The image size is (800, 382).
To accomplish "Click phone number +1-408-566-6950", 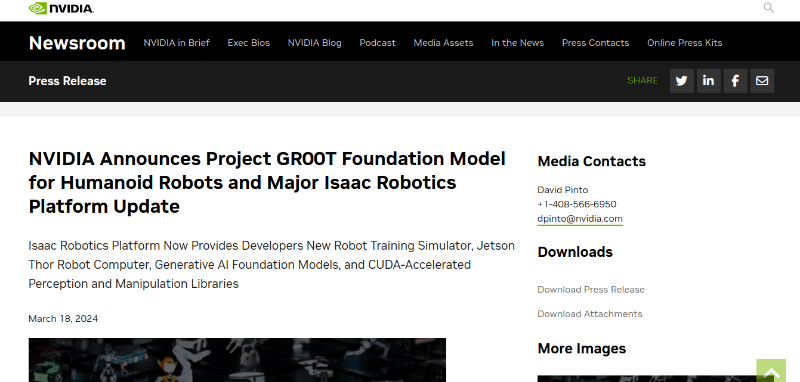I will [577, 204].
